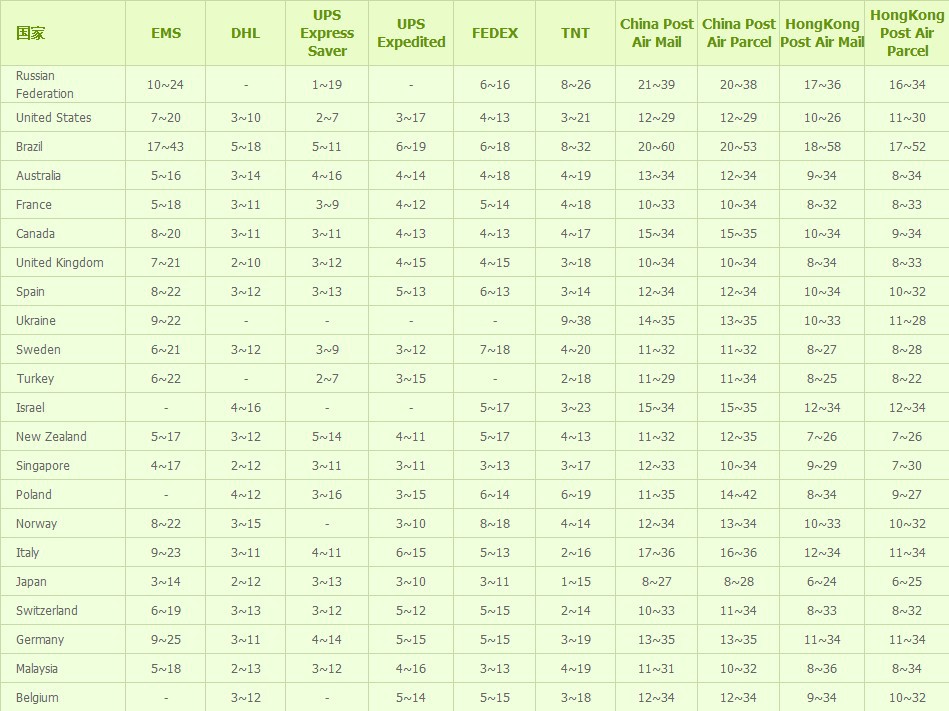This screenshot has height=711, width=949.
Task: Click the Singapore row label
Action: click(x=42, y=466)
